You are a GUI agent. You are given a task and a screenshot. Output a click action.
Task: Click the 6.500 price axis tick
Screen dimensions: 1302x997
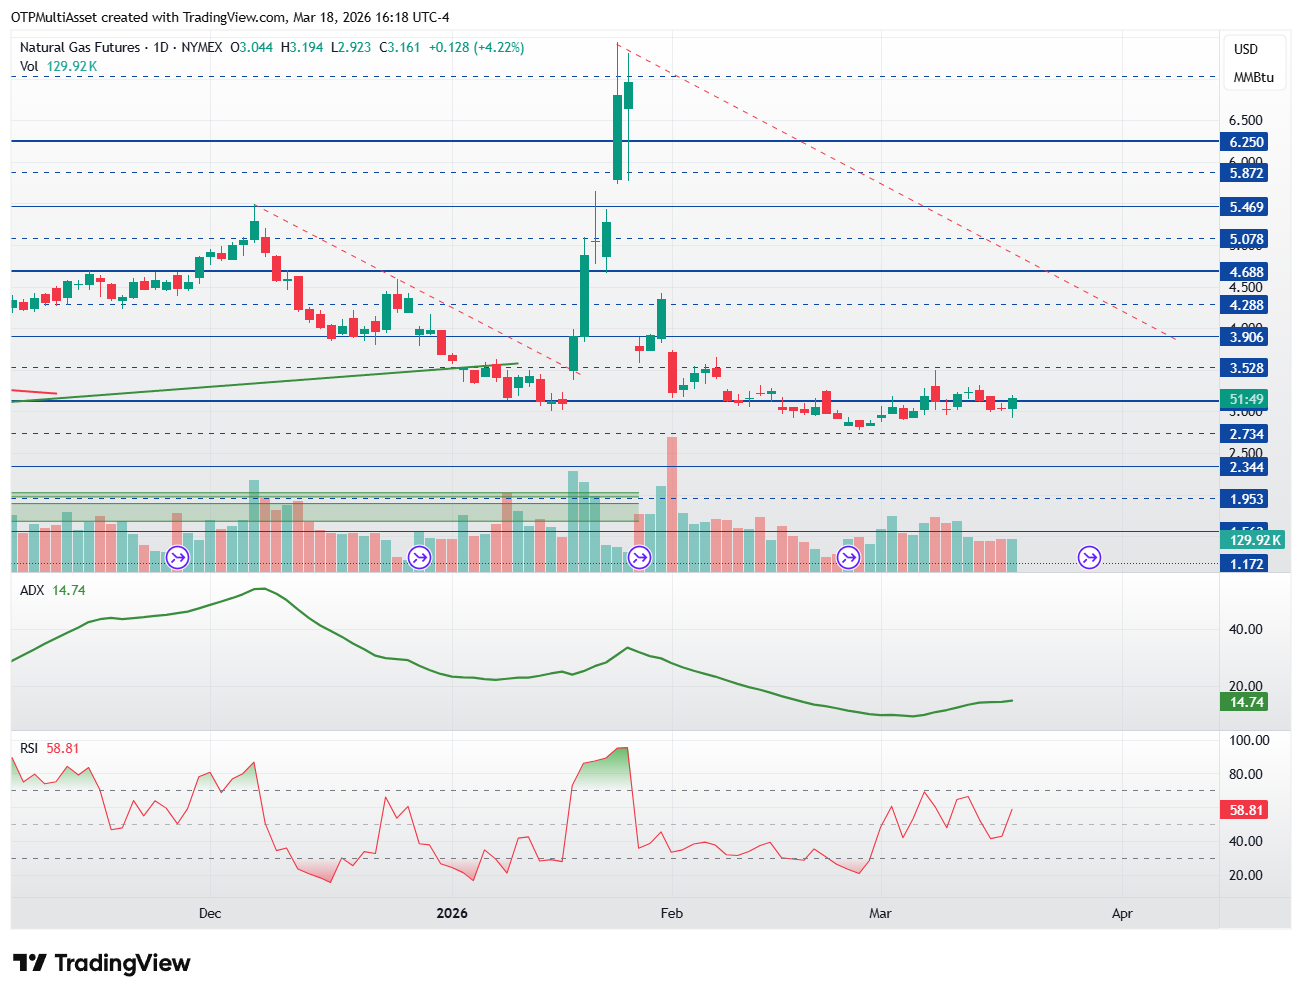pyautogui.click(x=1245, y=120)
